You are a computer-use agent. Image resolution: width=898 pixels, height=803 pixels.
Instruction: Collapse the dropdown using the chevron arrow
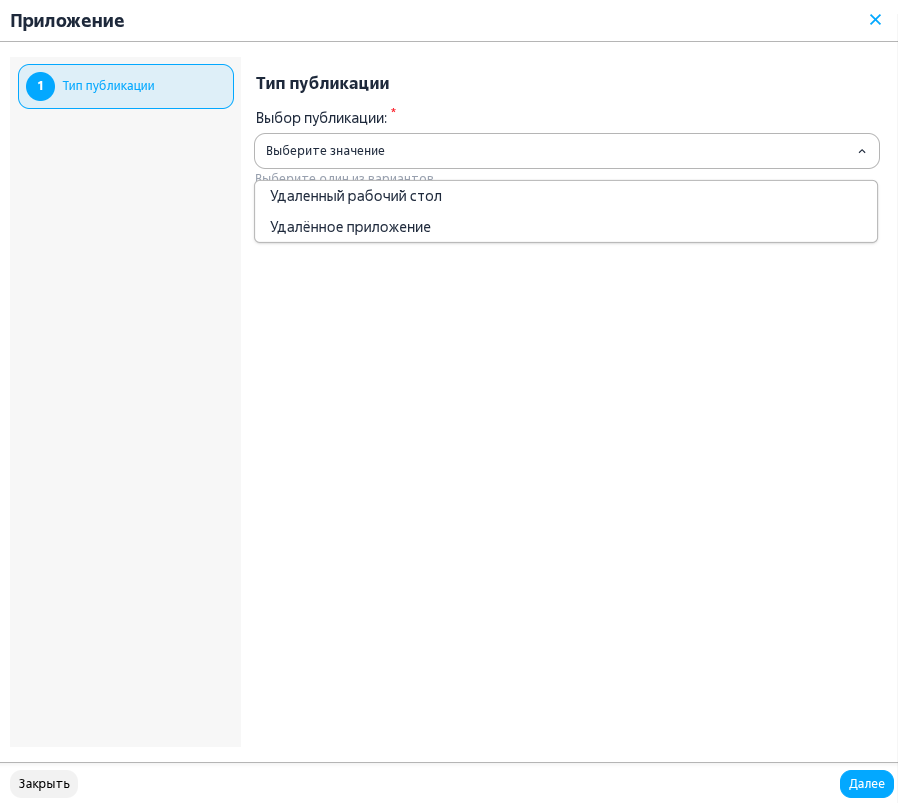(x=861, y=151)
